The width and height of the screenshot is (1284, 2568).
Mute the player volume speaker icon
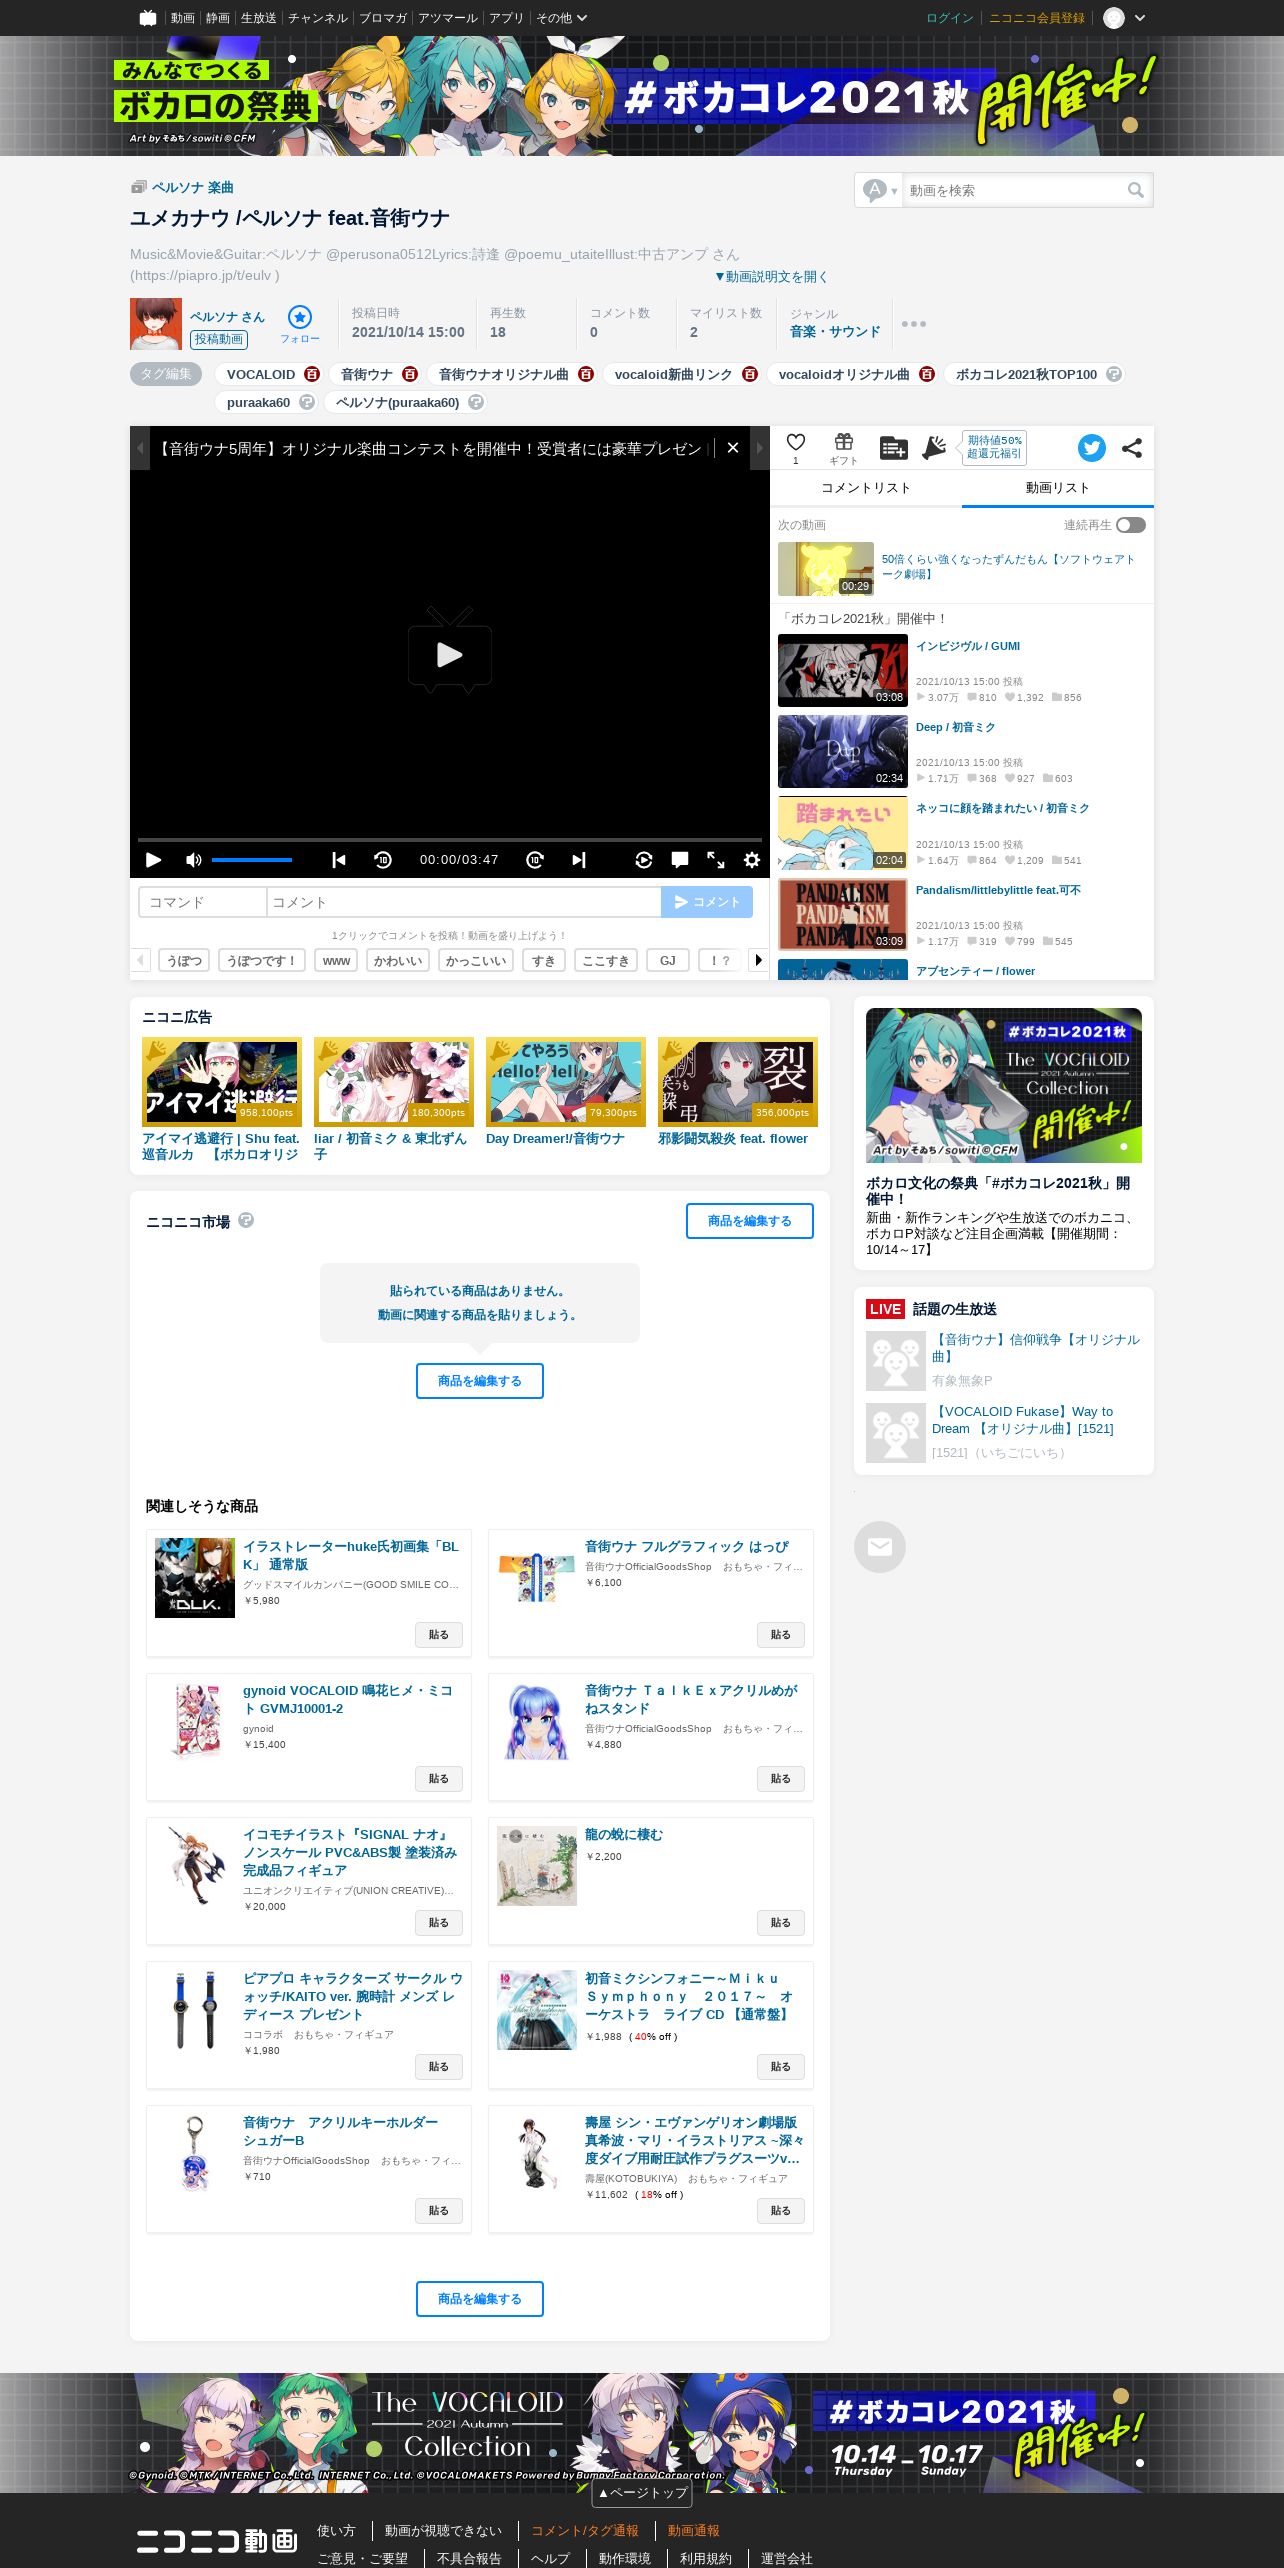tap(194, 860)
